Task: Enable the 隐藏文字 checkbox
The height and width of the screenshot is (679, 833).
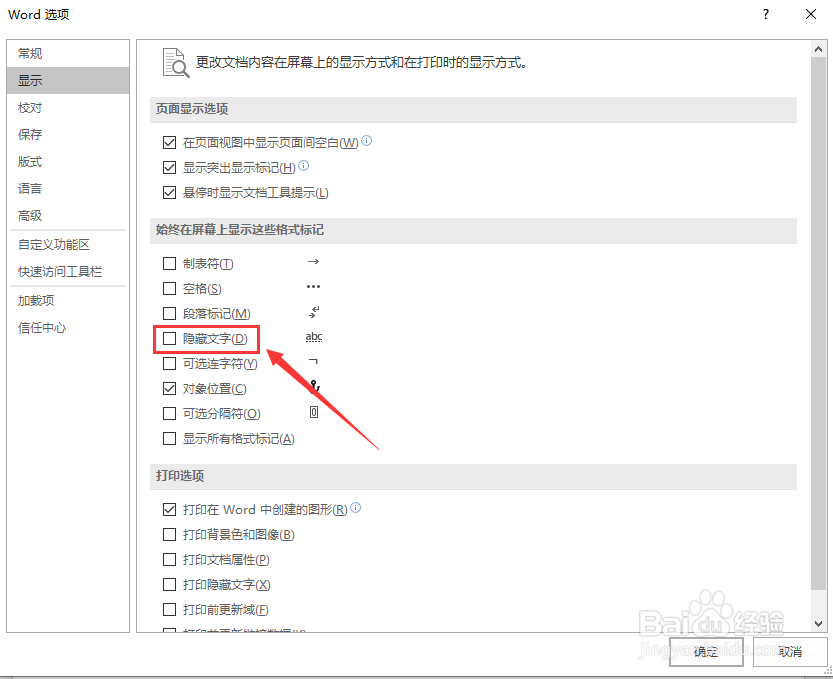Action: (169, 338)
